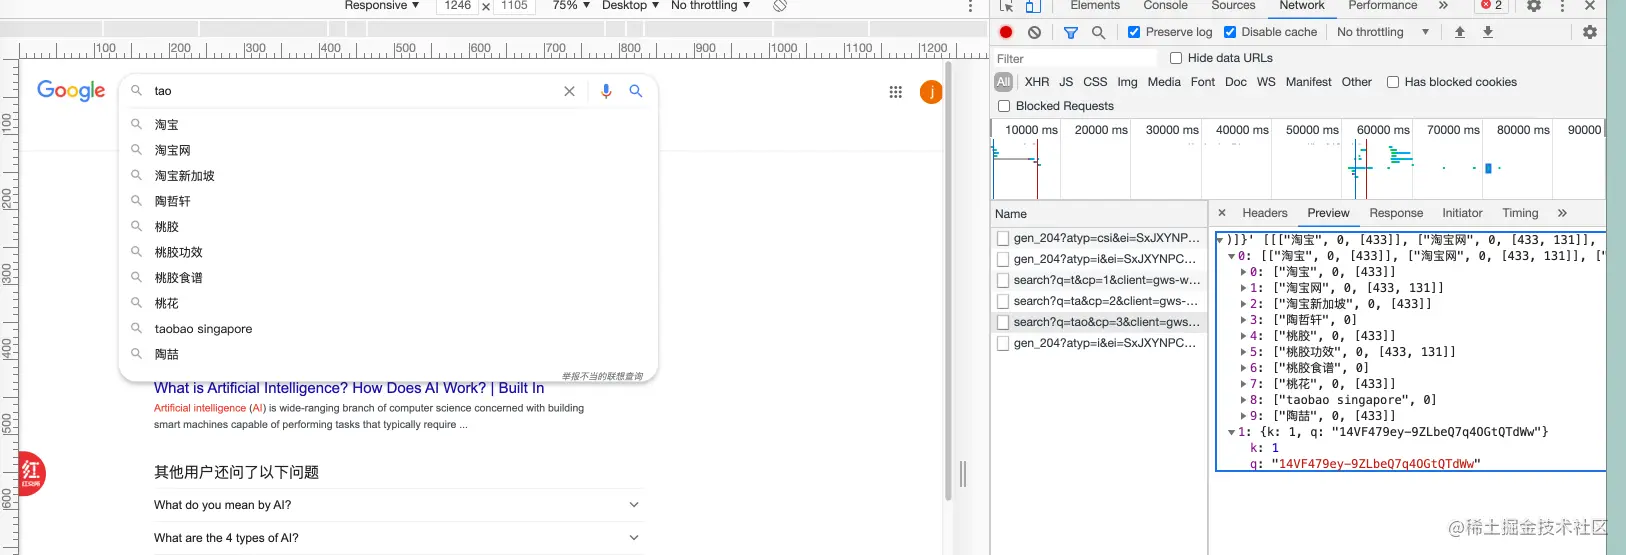Clear the network log
This screenshot has height=555, width=1626.
click(x=1035, y=32)
